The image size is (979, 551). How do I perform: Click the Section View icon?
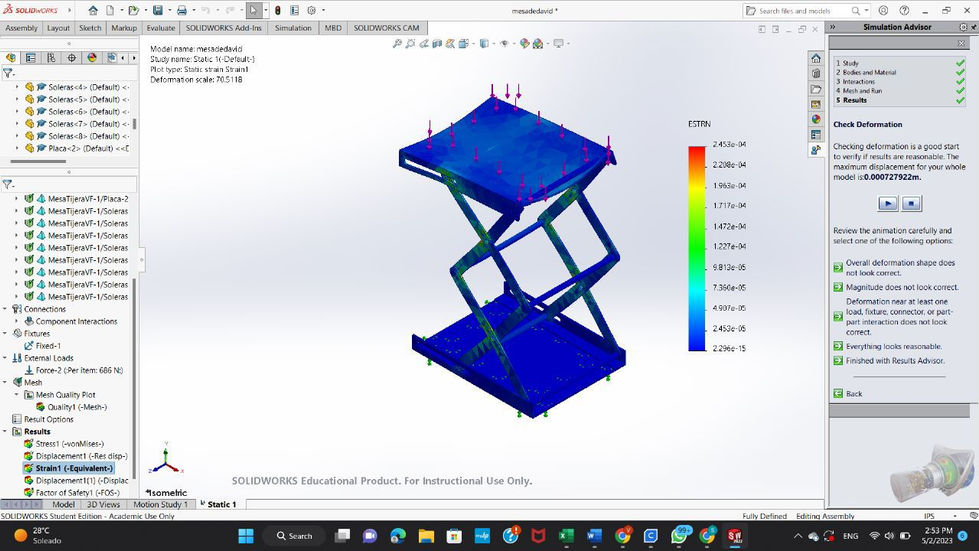tap(437, 44)
